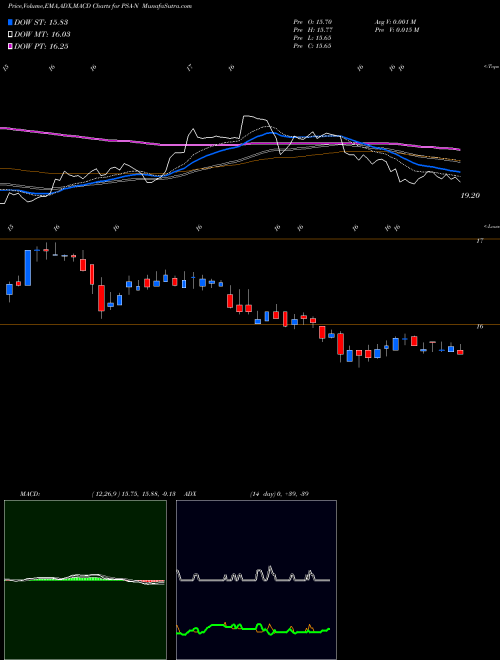The width and height of the screenshot is (500, 660).
Task: Click the '<Tops' label at right edge
Action: pos(492,67)
